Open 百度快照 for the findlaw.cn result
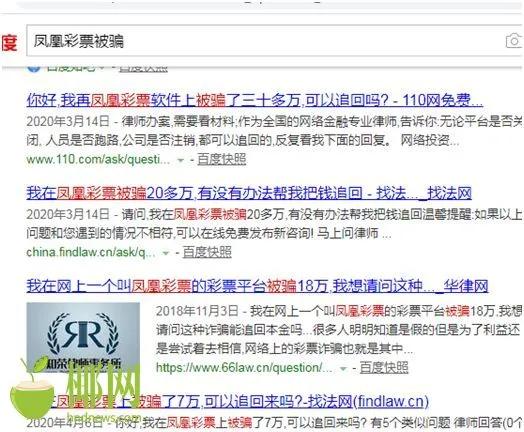524x432 pixels. (x=207, y=252)
